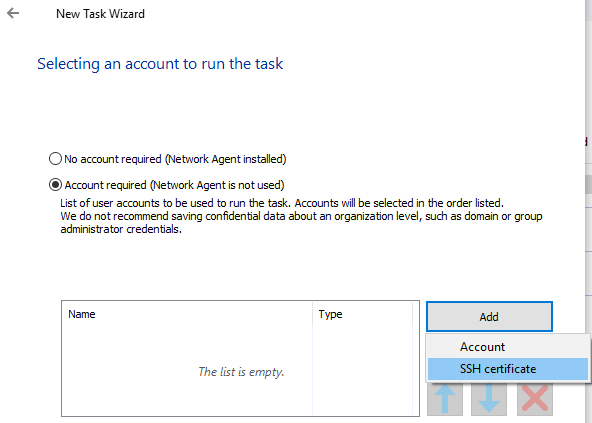Click the empty accounts list area

click(240, 370)
